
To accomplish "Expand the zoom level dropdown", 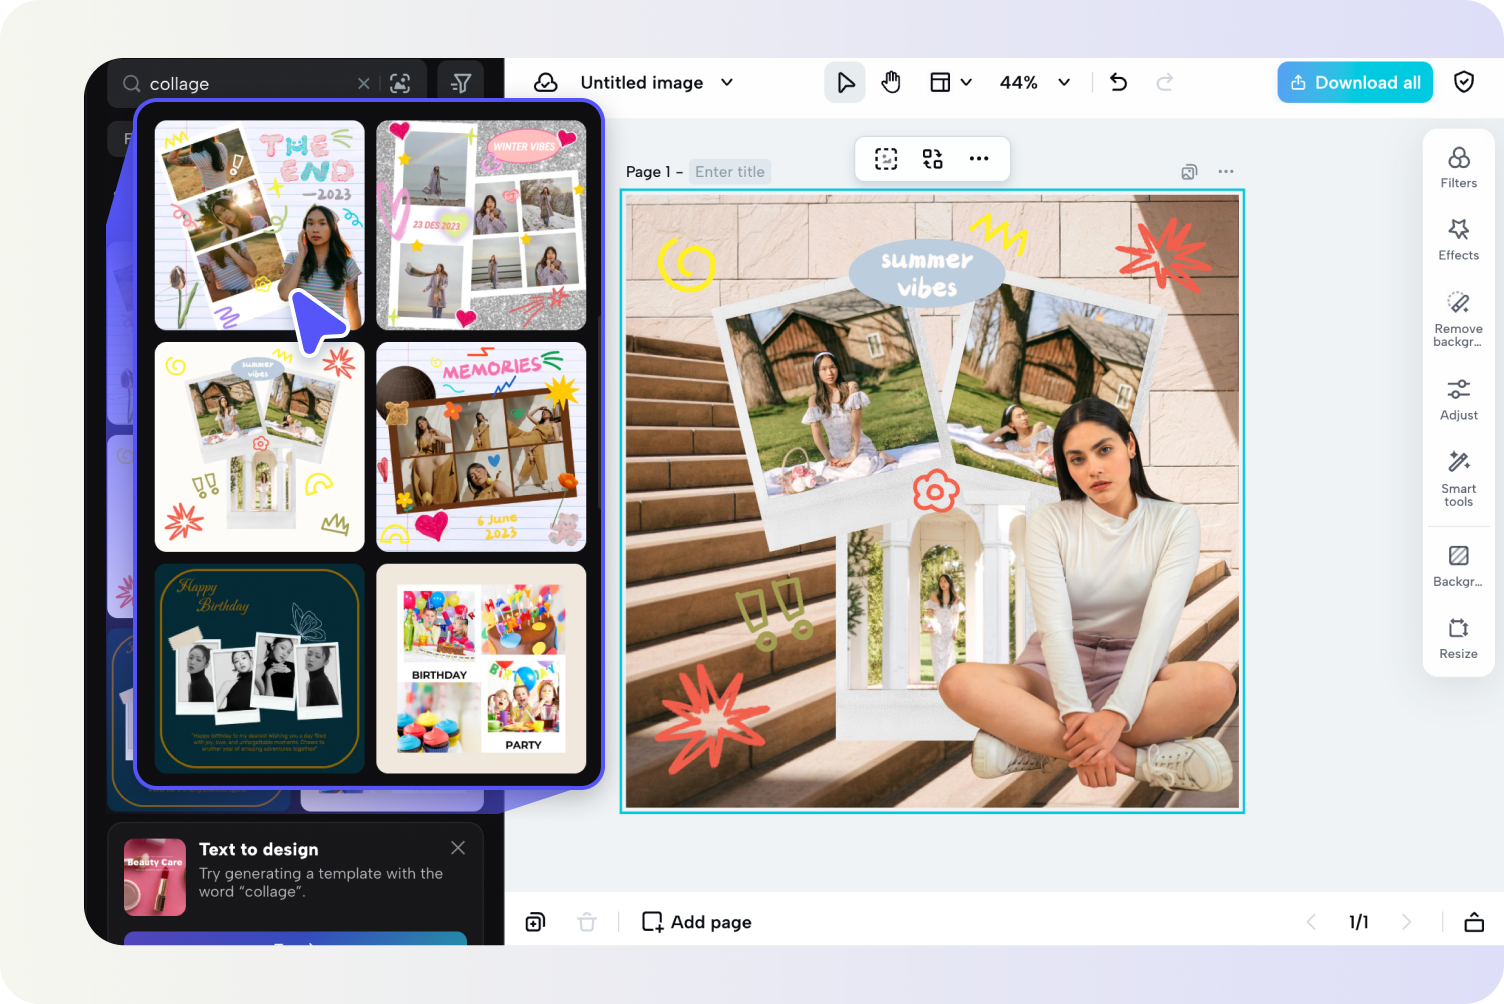I will point(1063,82).
